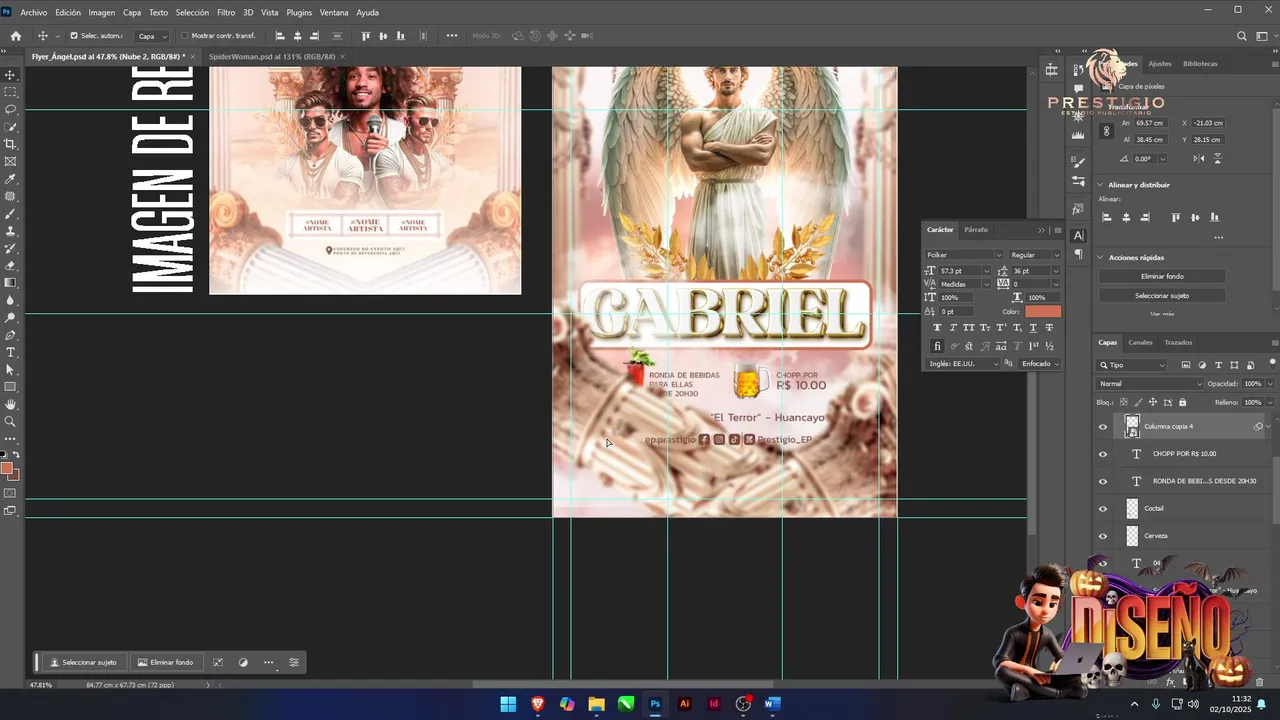The width and height of the screenshot is (1280, 720).
Task: Apply Faux Bold in Carácter panel
Action: [937, 328]
